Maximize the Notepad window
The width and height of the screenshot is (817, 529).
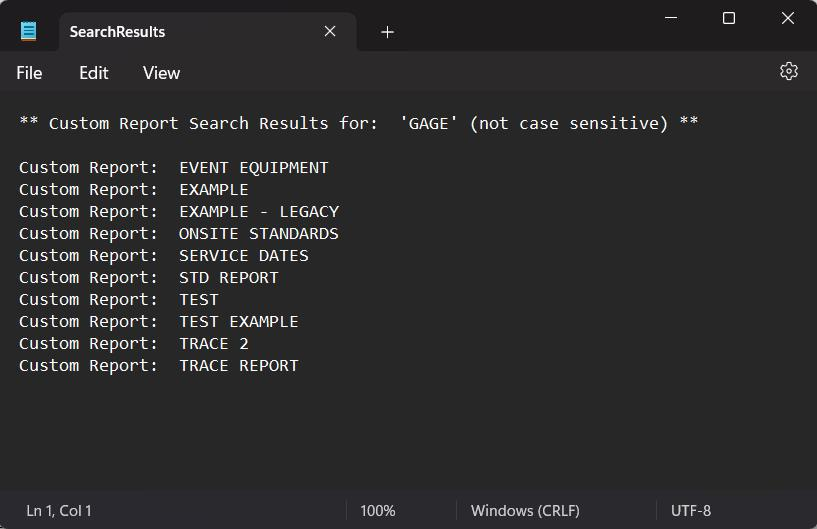pyautogui.click(x=729, y=18)
